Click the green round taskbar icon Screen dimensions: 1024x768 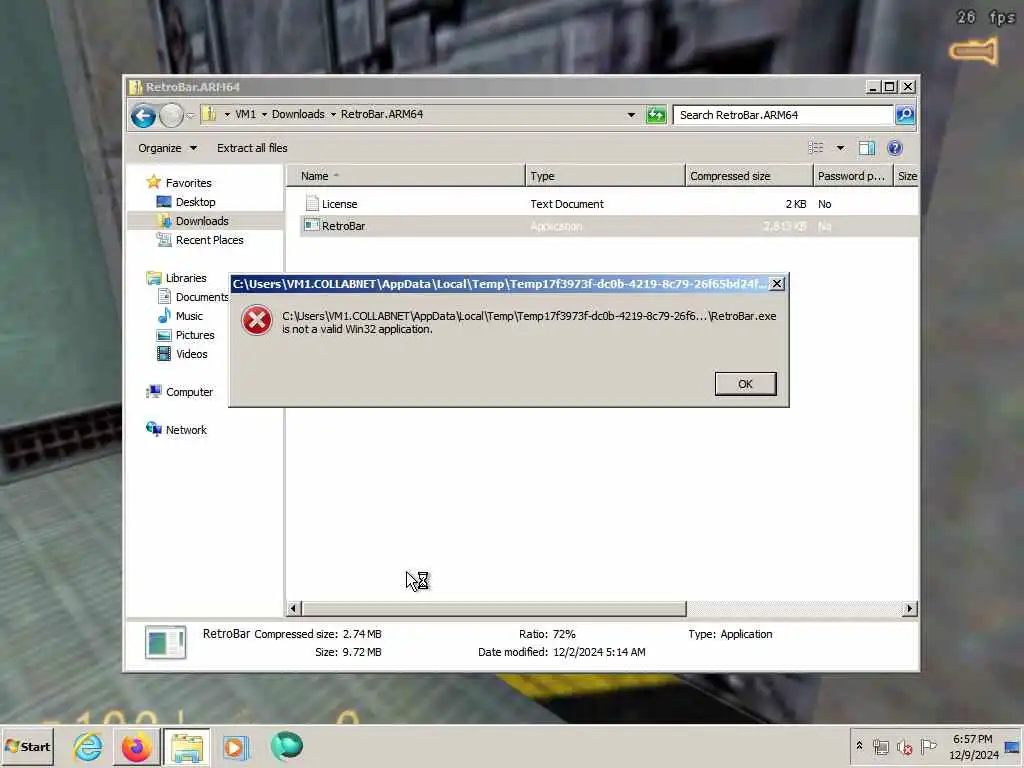click(286, 746)
